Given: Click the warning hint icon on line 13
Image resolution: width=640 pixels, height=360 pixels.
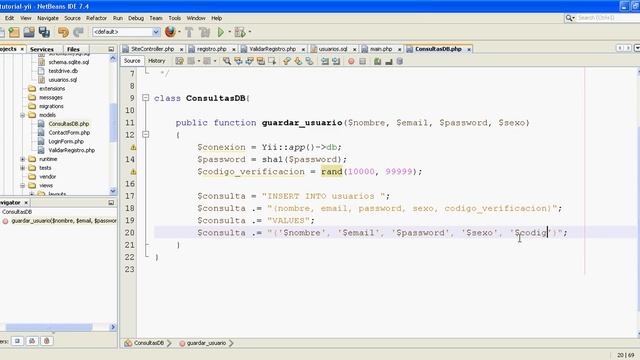Looking at the screenshot, I should [133, 147].
